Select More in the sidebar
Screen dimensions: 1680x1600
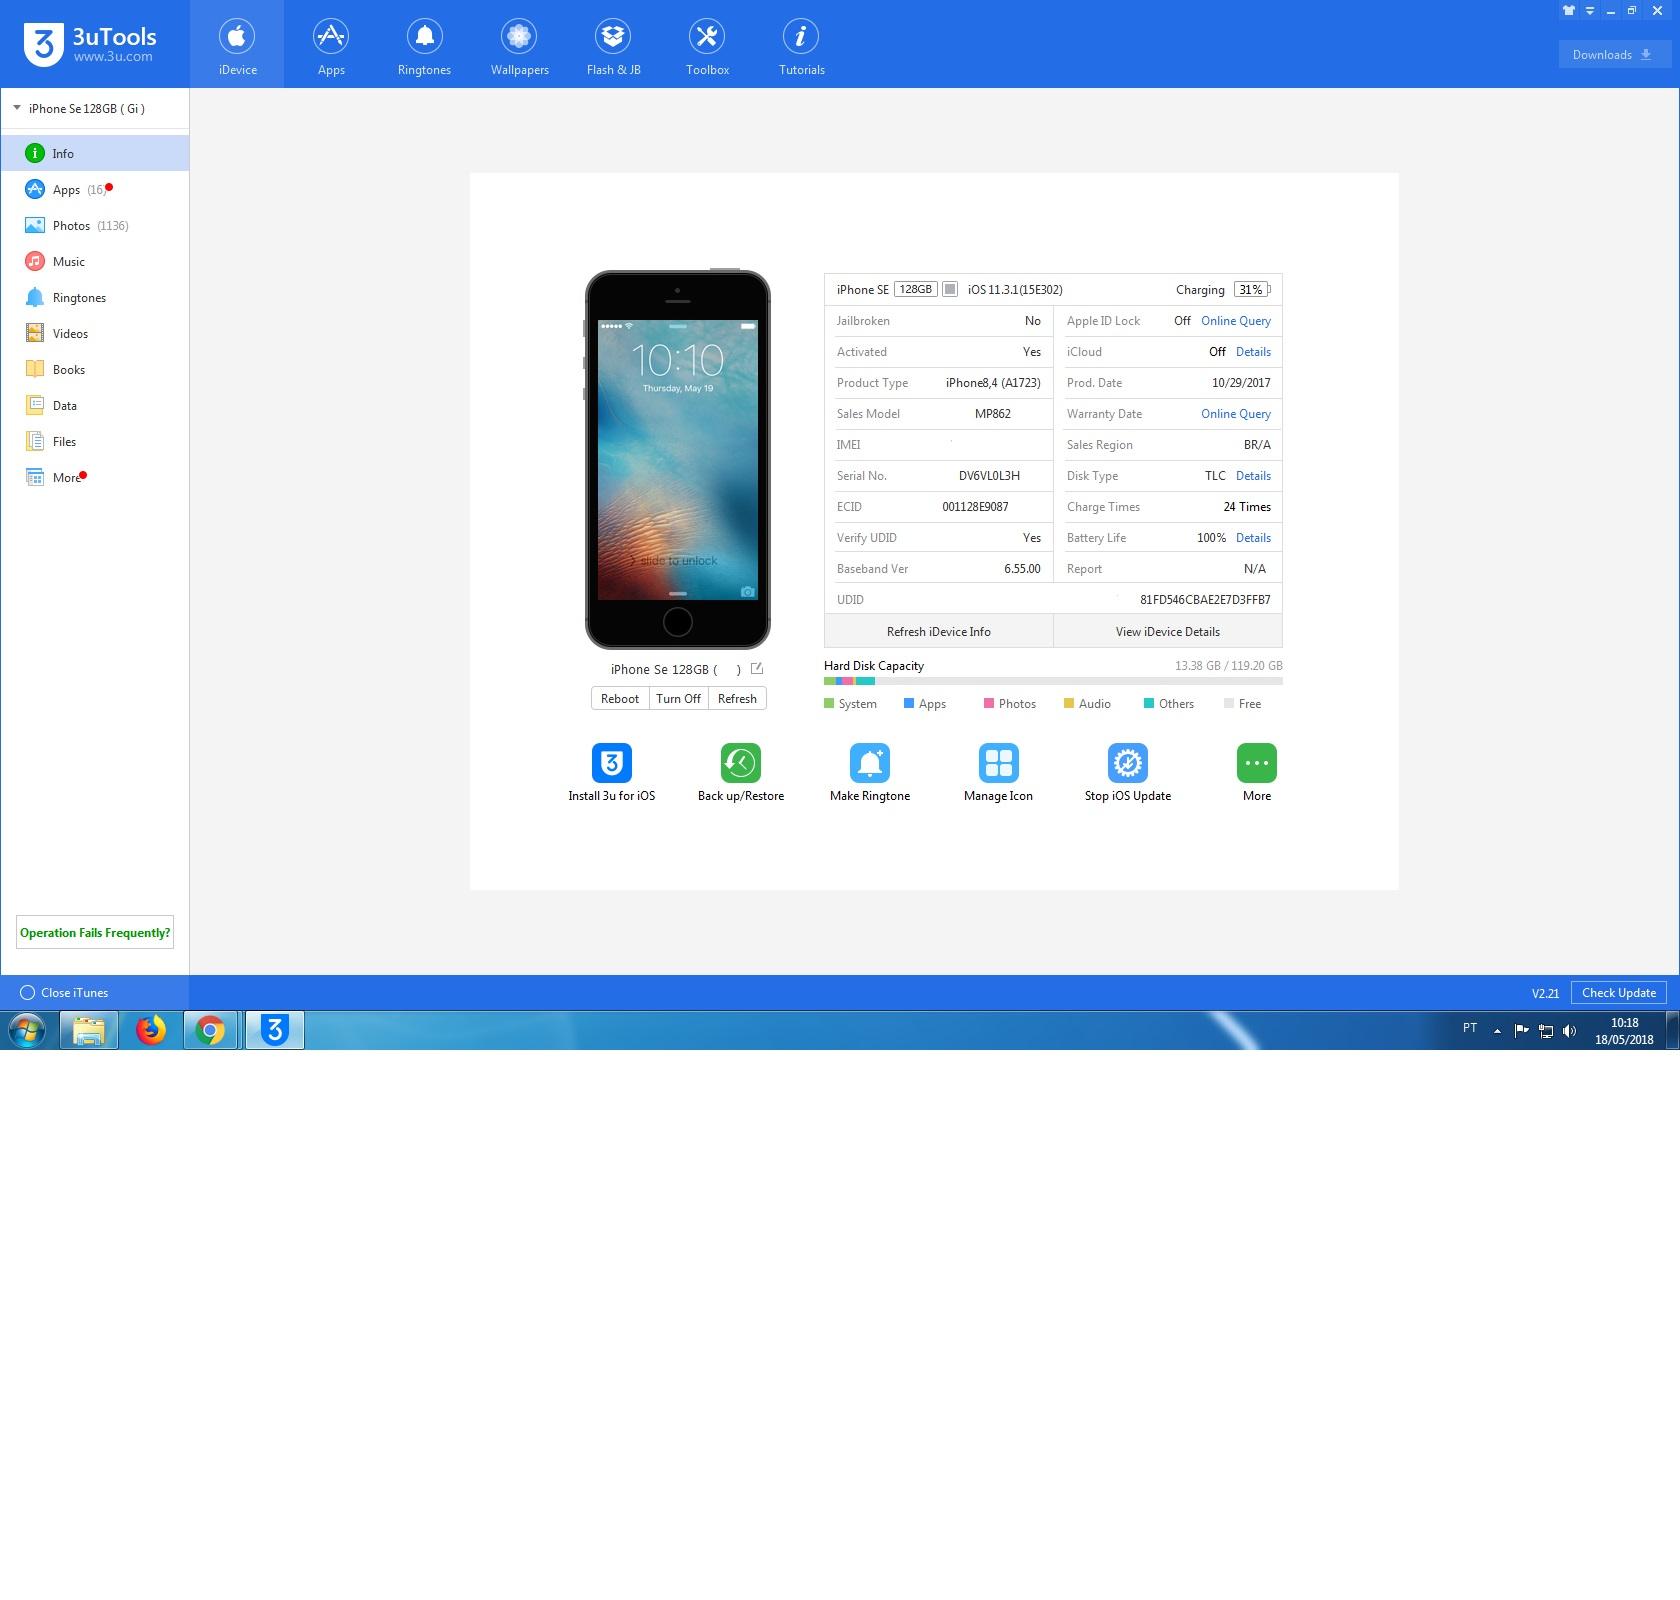(95, 477)
